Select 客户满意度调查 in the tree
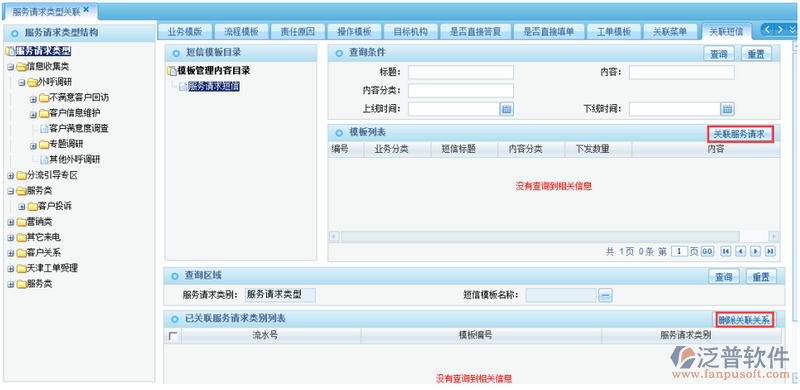The width and height of the screenshot is (800, 390). tap(79, 129)
